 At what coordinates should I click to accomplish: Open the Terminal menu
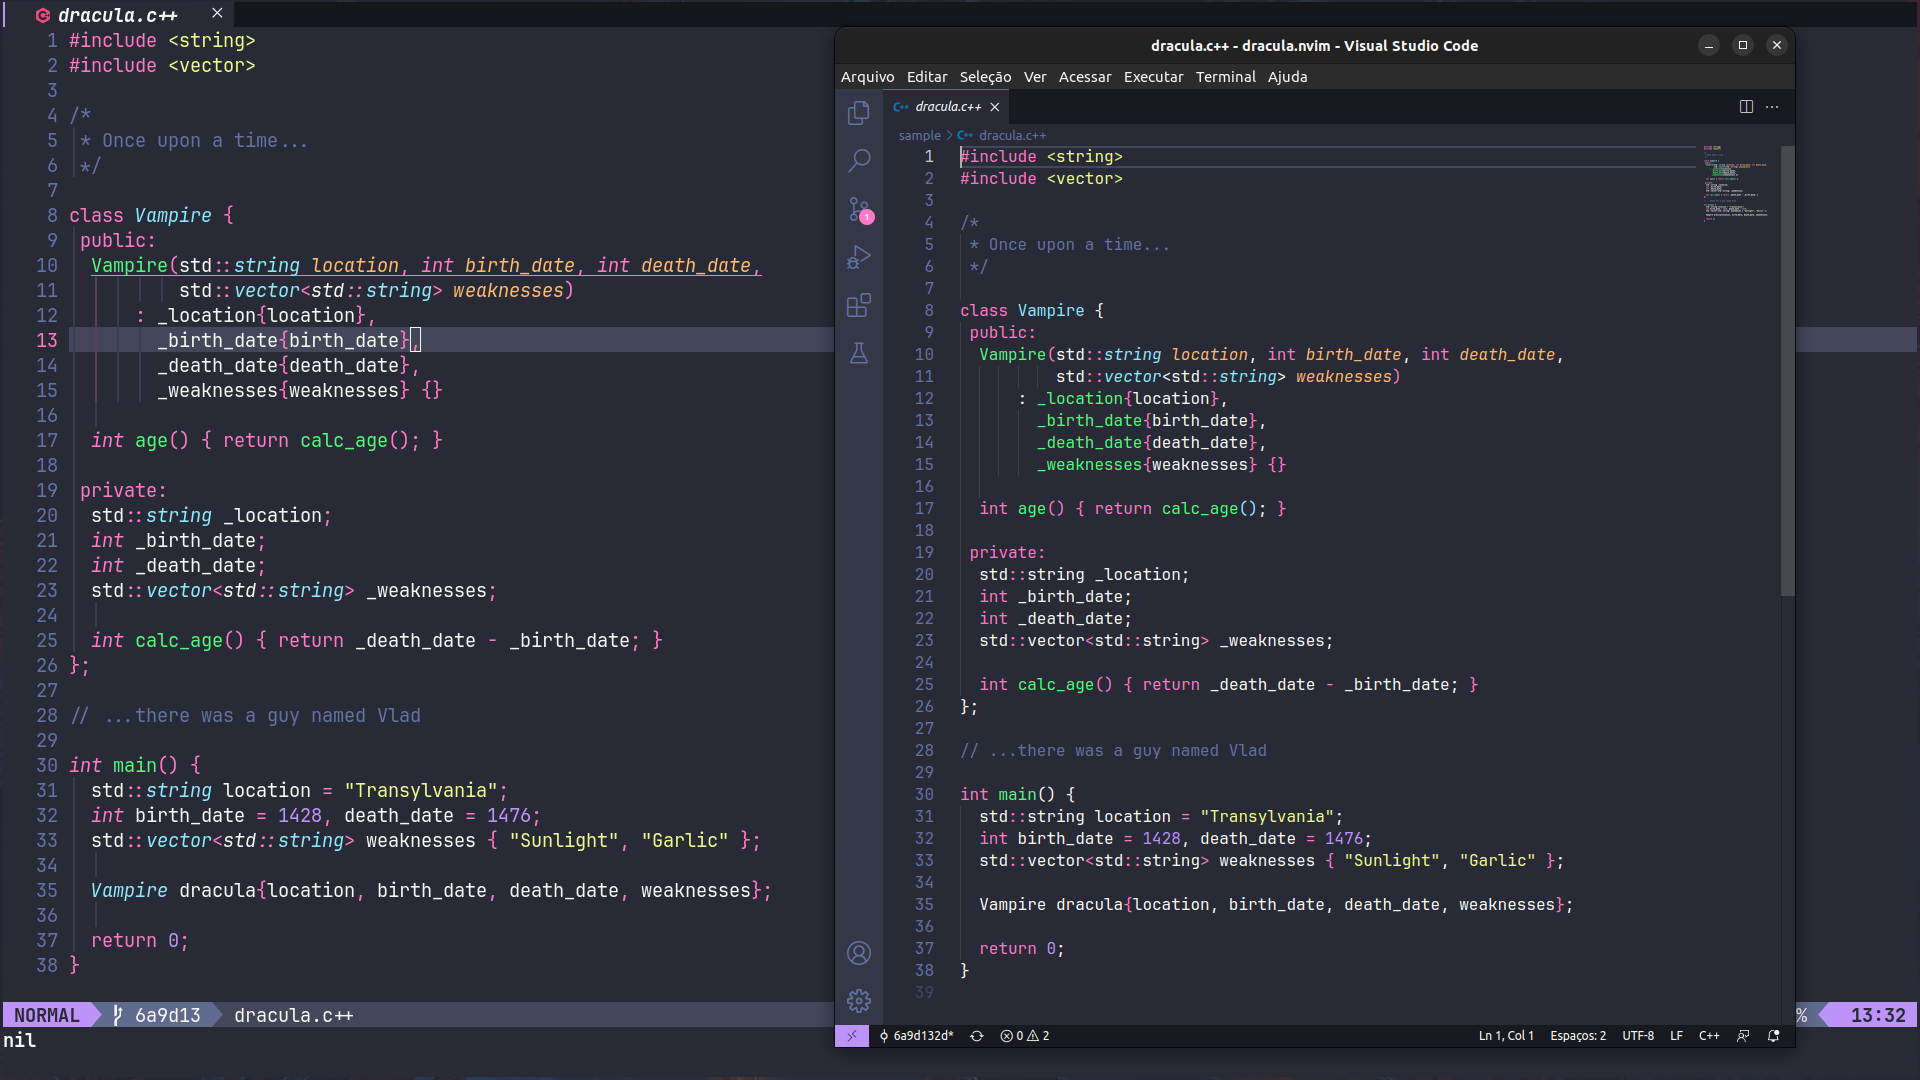(x=1225, y=77)
